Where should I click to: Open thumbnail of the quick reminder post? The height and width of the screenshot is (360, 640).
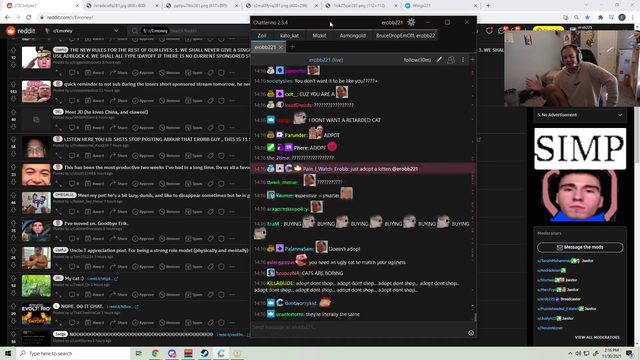(x=36, y=91)
